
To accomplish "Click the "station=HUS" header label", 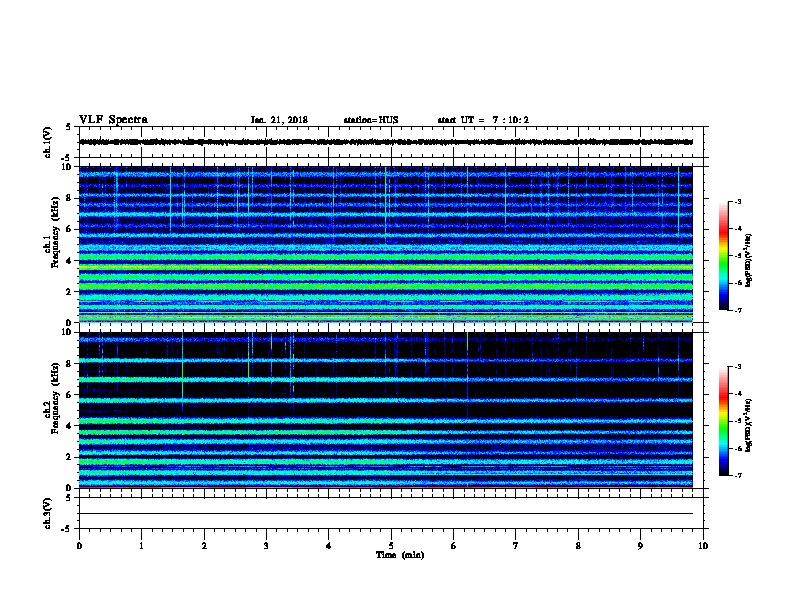I will (371, 120).
